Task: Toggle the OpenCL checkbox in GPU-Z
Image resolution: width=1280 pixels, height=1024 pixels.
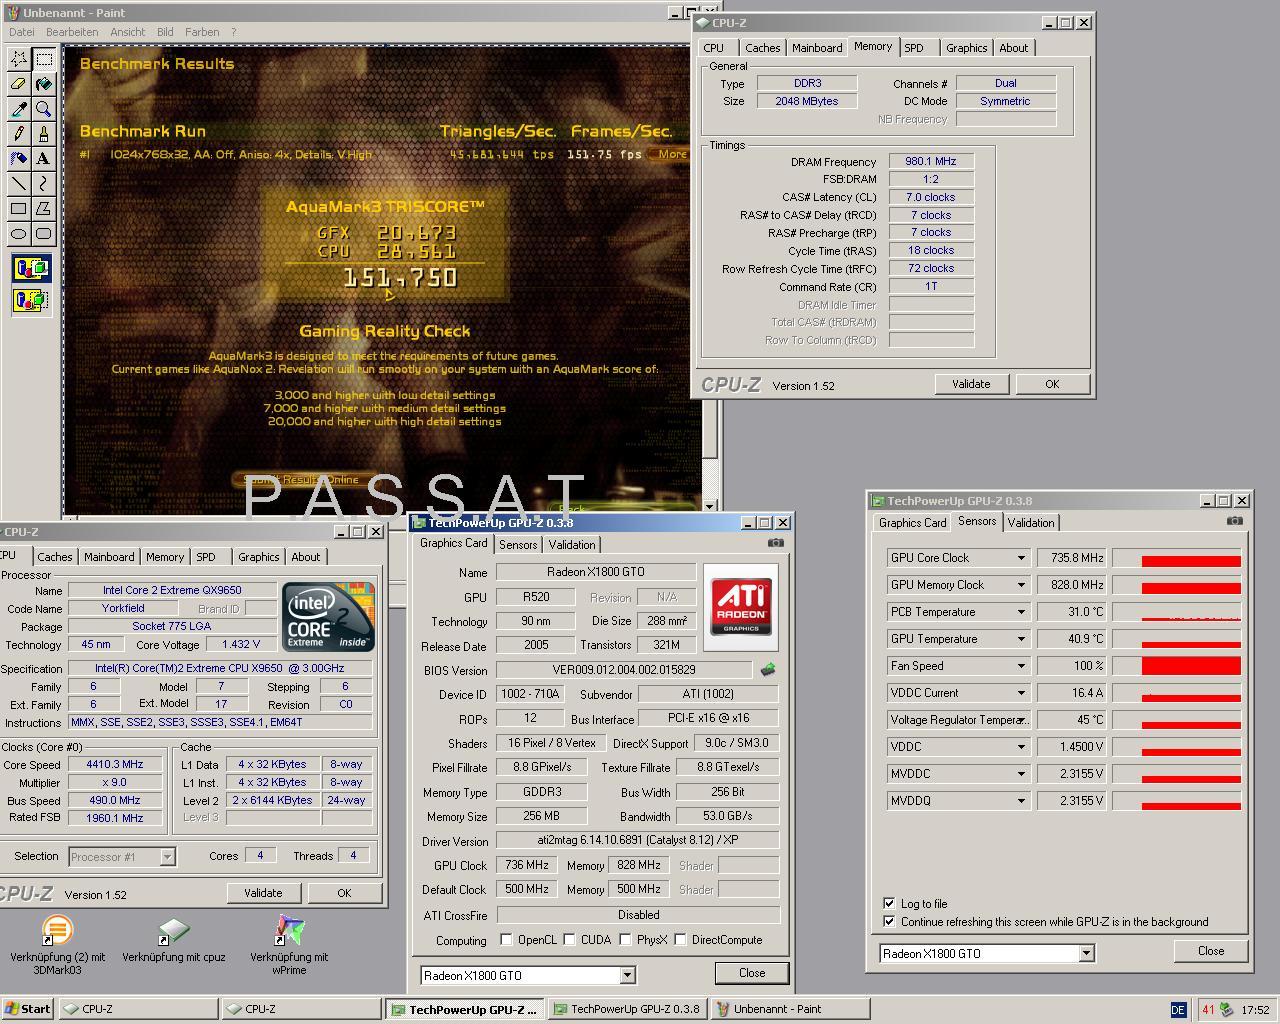Action: point(506,940)
